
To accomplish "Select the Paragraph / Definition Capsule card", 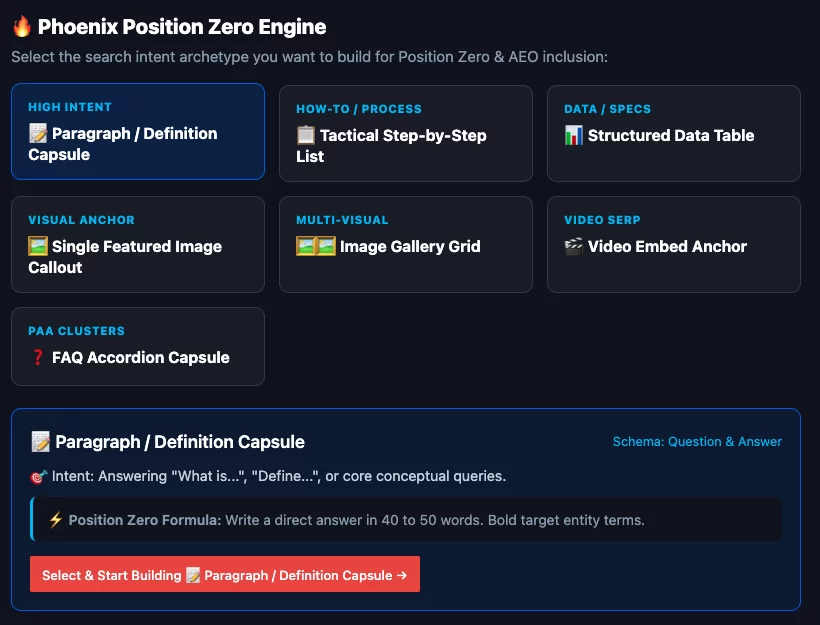I will point(138,131).
